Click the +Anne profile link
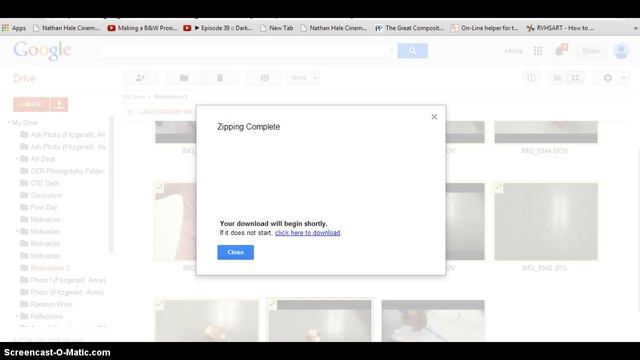640x360 pixels. click(x=513, y=51)
